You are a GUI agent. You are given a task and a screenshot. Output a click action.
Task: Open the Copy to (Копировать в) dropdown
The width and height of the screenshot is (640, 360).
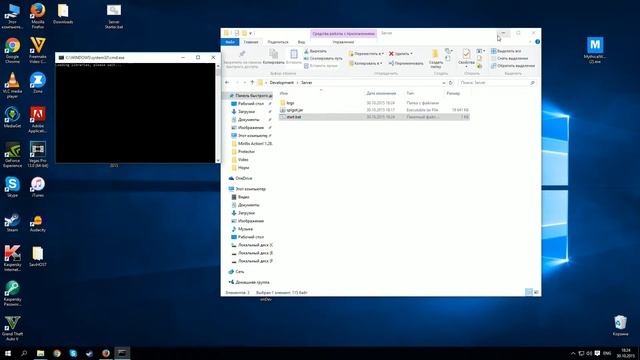365,63
